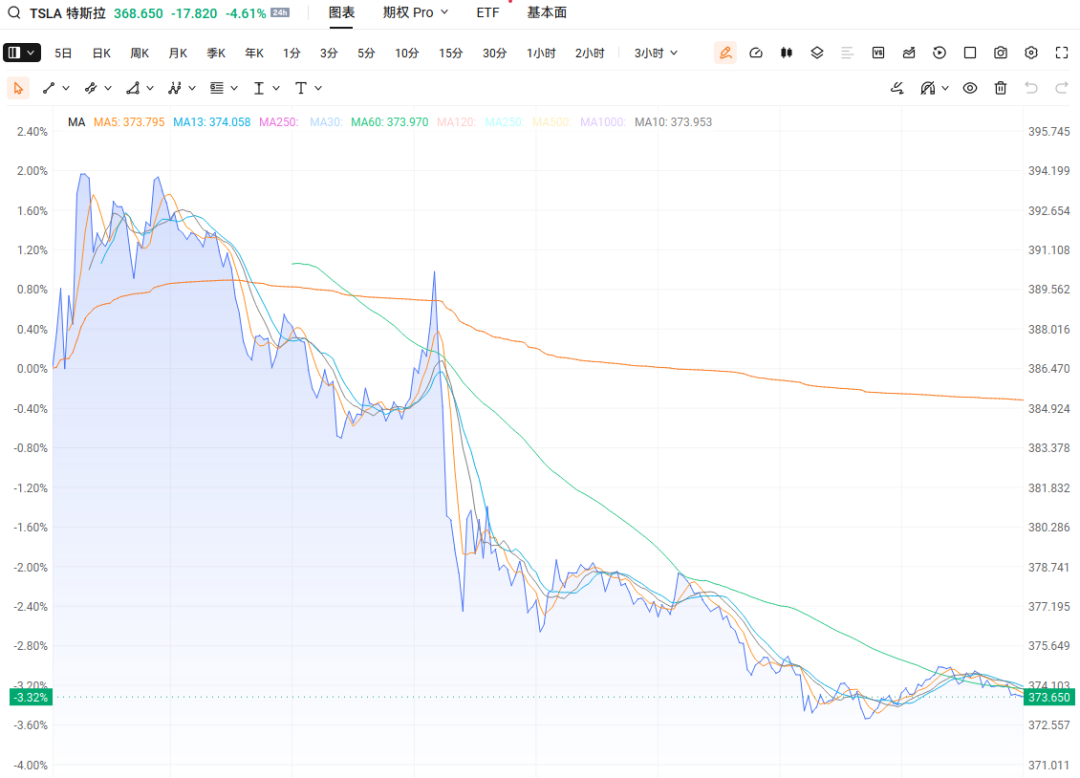Toggle the MA5 indicator label

coord(129,122)
